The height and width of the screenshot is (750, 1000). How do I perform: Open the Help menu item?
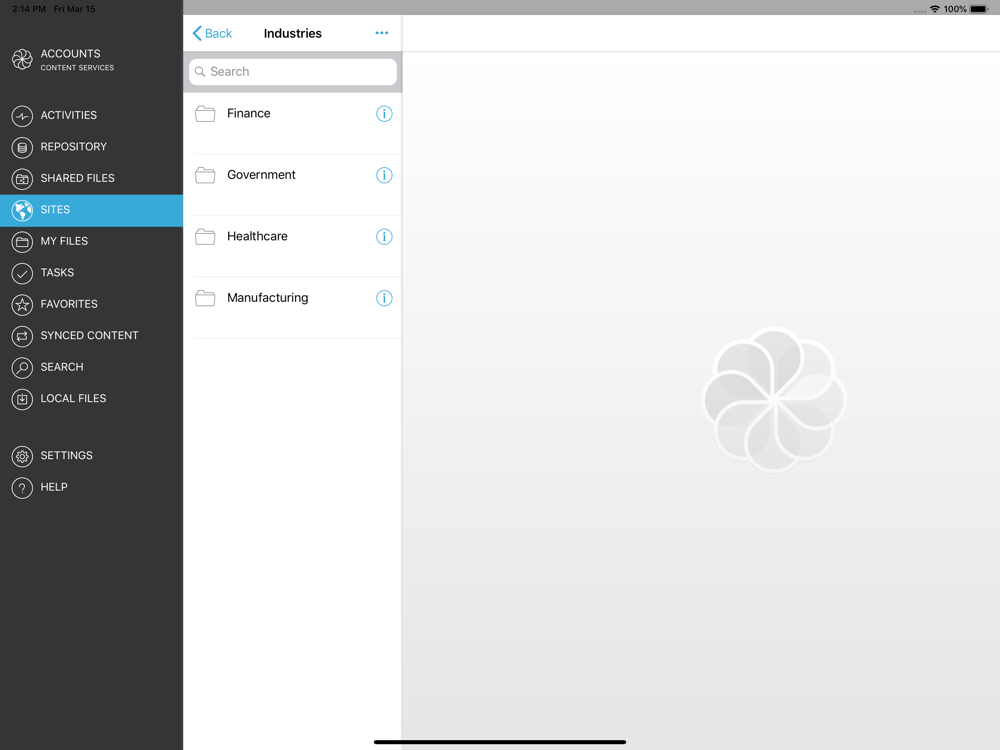pyautogui.click(x=91, y=487)
